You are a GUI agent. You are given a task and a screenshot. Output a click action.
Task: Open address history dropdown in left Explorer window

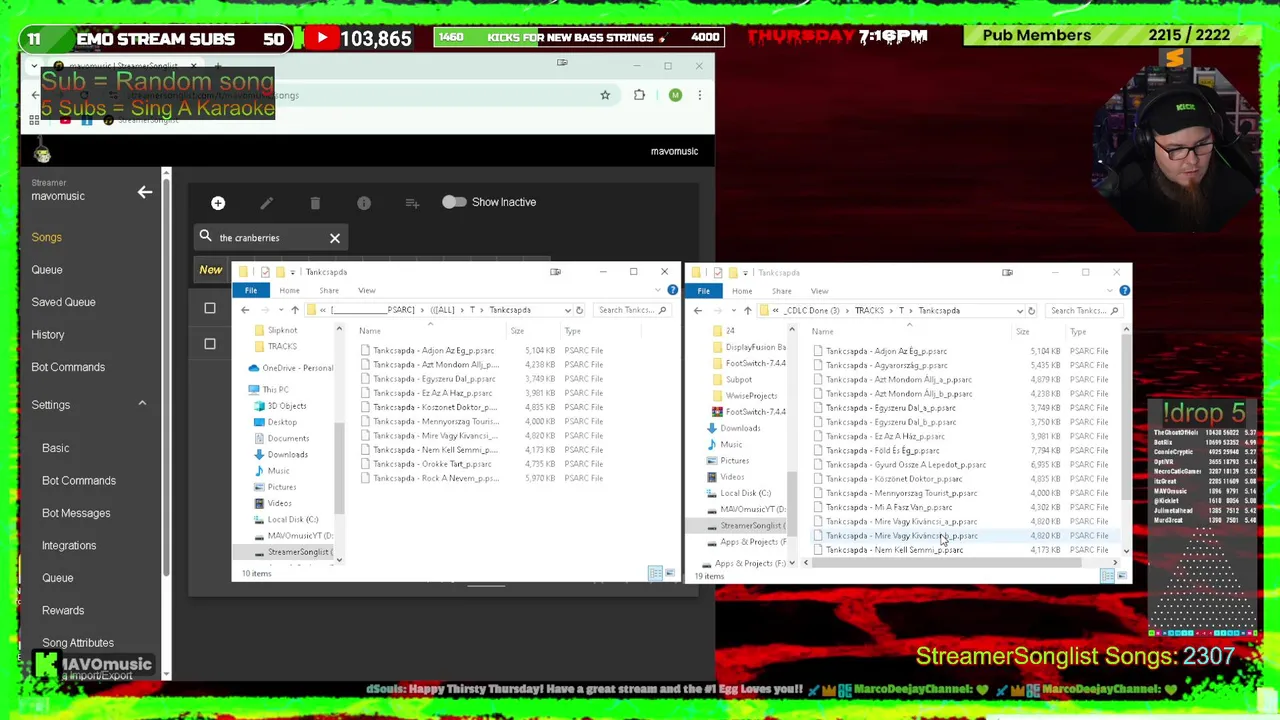(x=568, y=310)
